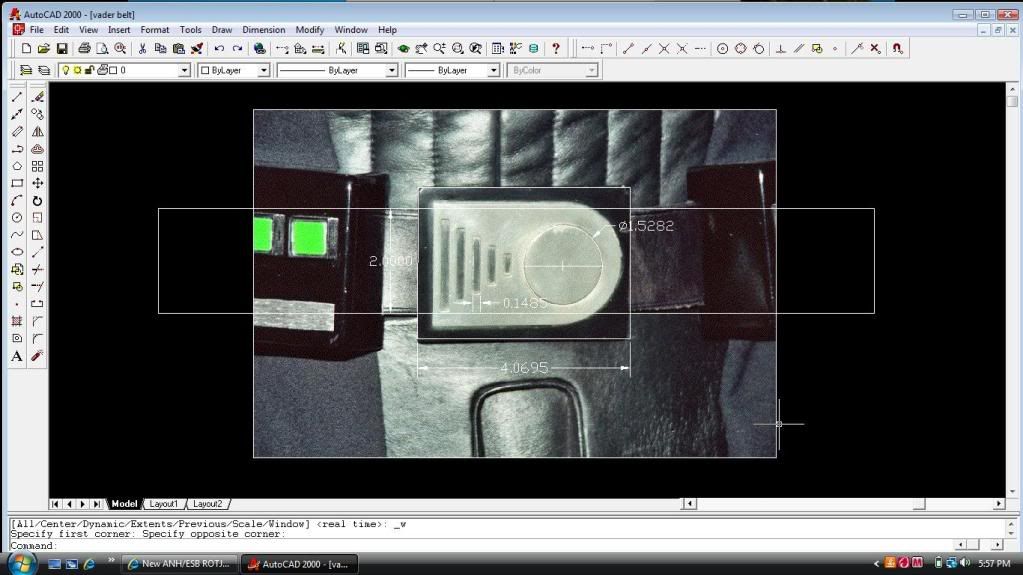The height and width of the screenshot is (575, 1023).
Task: Select the Snap to Endpoint icon
Action: coord(628,48)
